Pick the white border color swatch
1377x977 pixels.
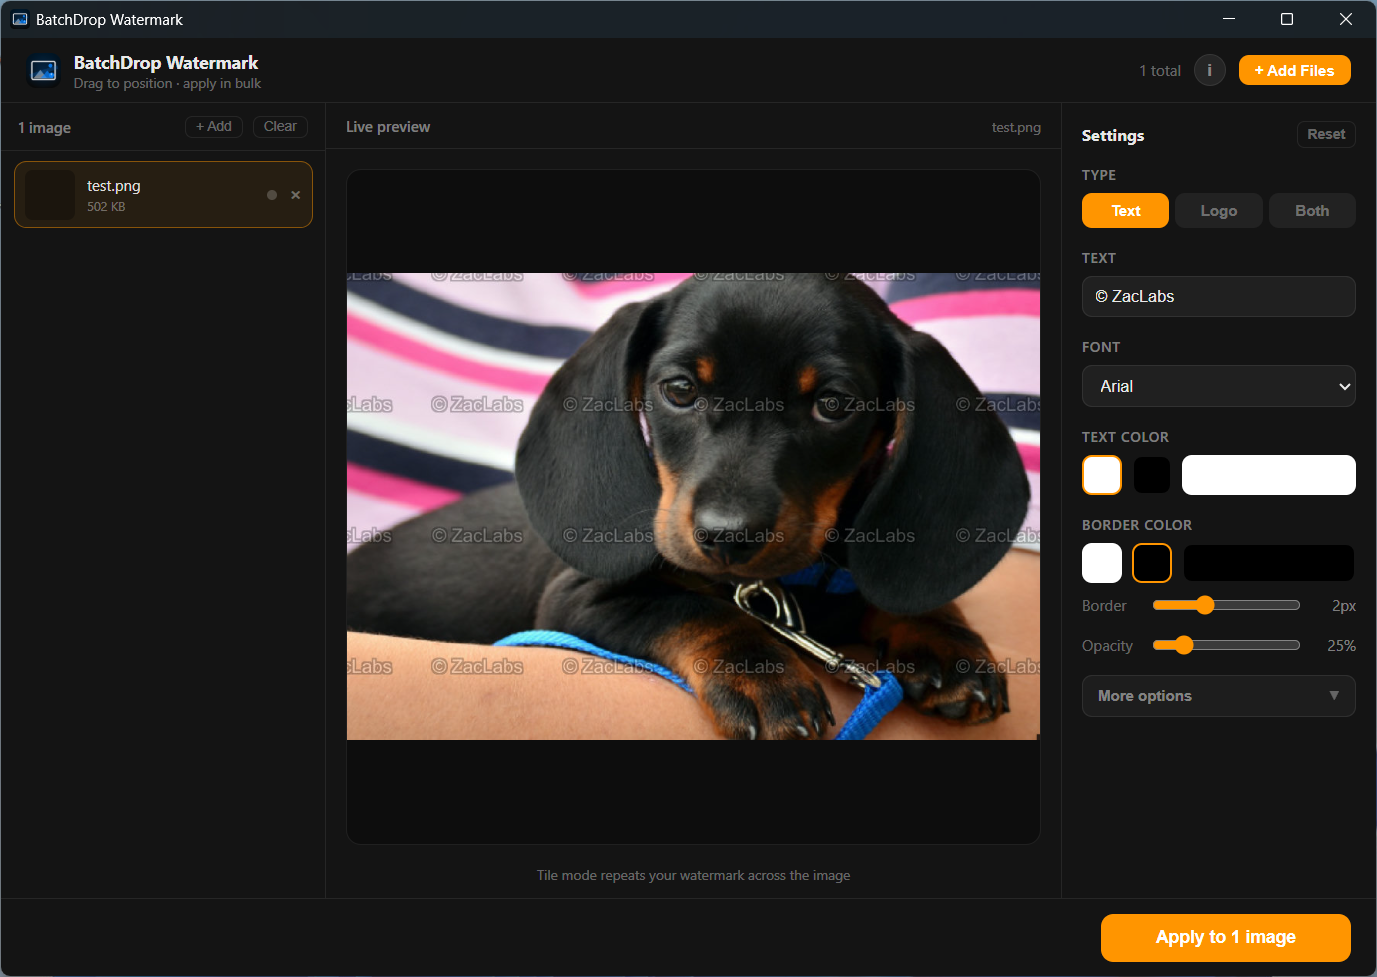click(x=1102, y=563)
